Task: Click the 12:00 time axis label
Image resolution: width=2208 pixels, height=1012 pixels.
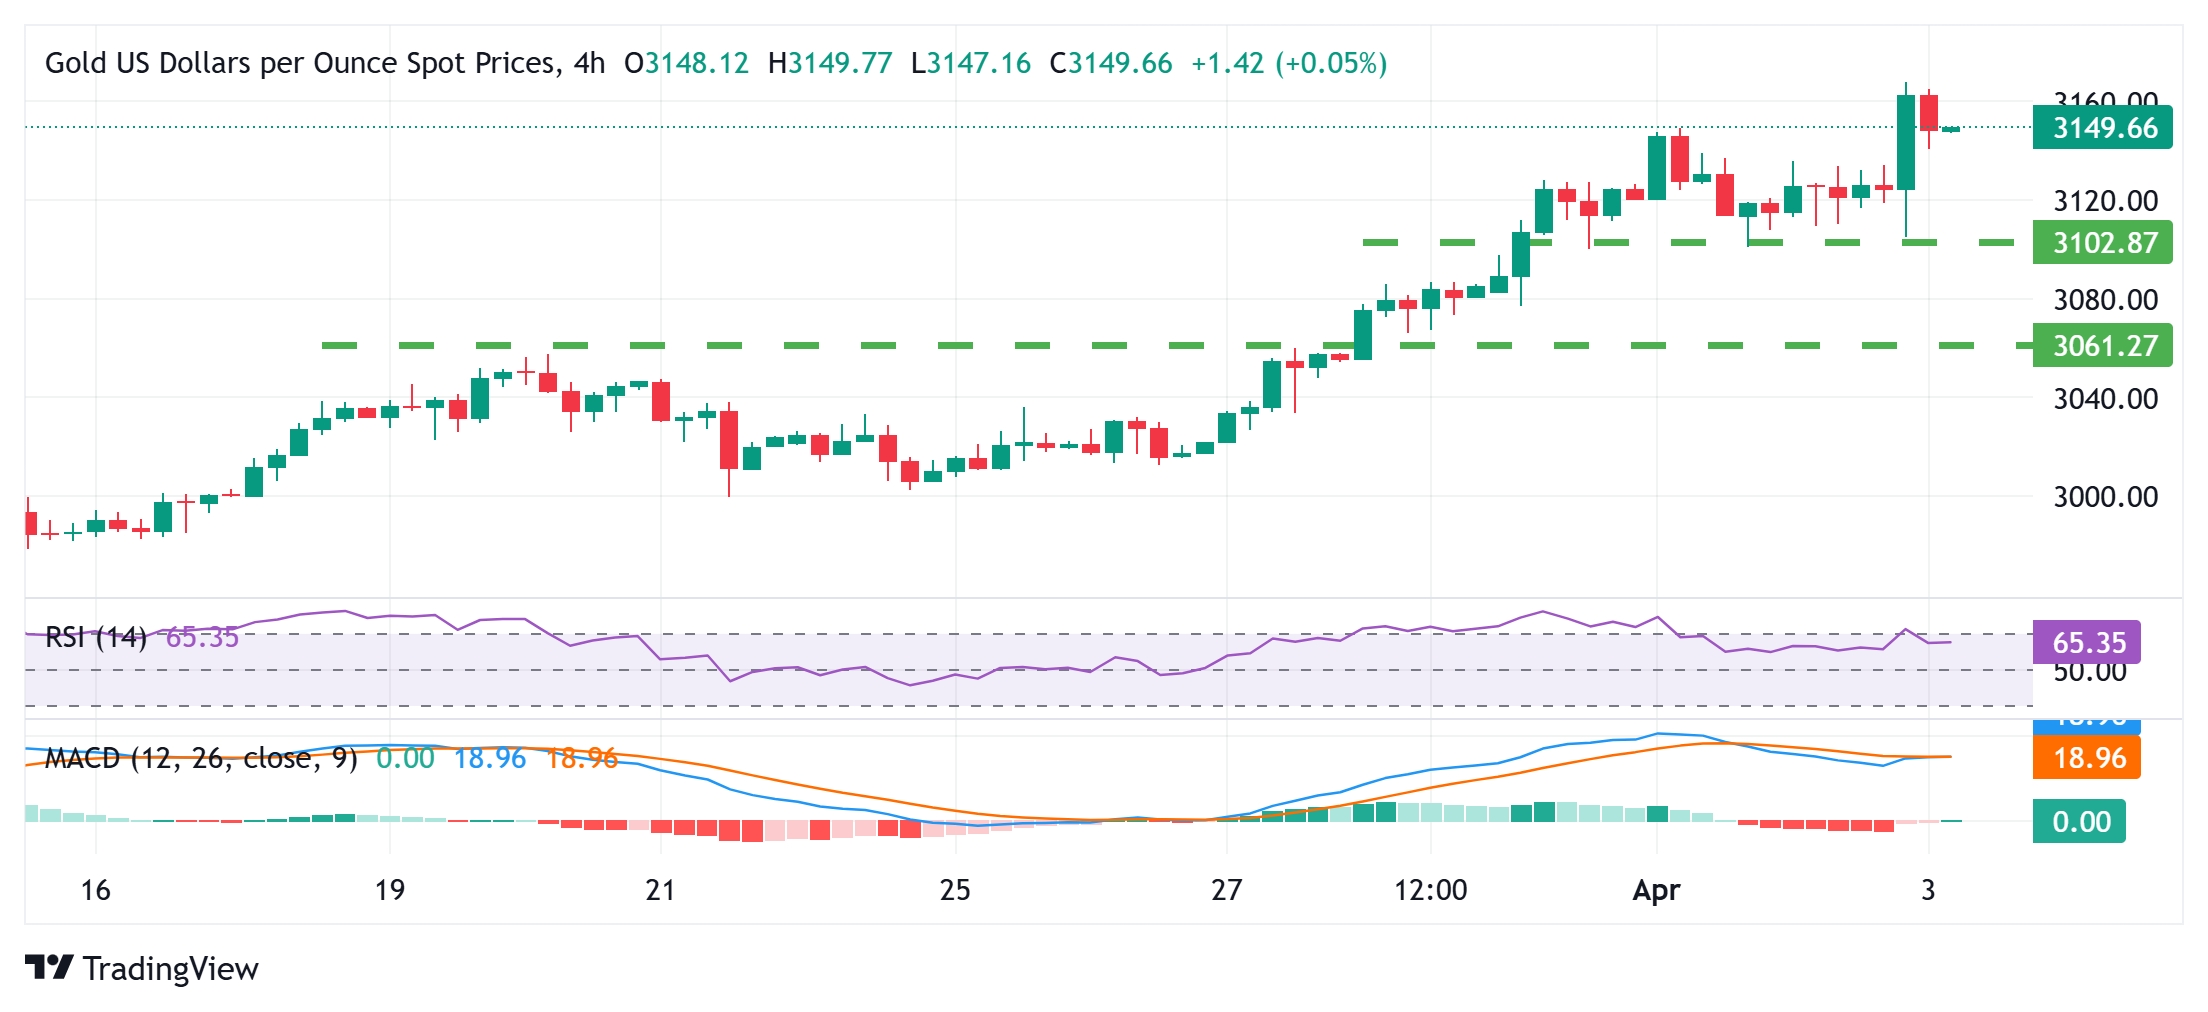Action: pyautogui.click(x=1431, y=890)
